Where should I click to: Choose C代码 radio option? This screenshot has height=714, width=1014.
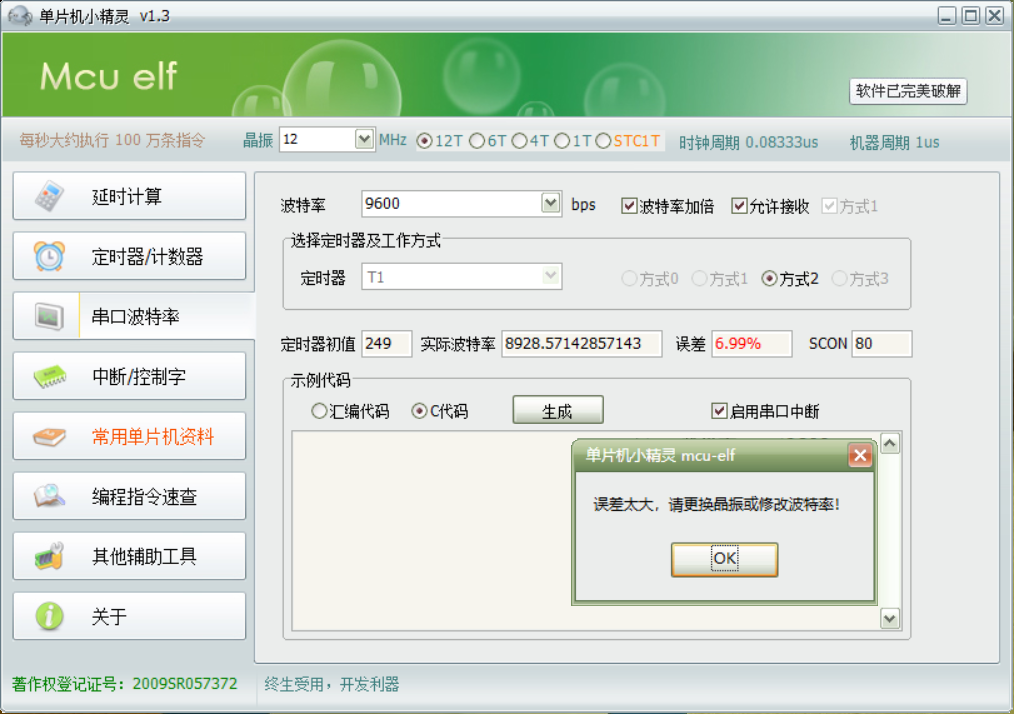click(419, 411)
